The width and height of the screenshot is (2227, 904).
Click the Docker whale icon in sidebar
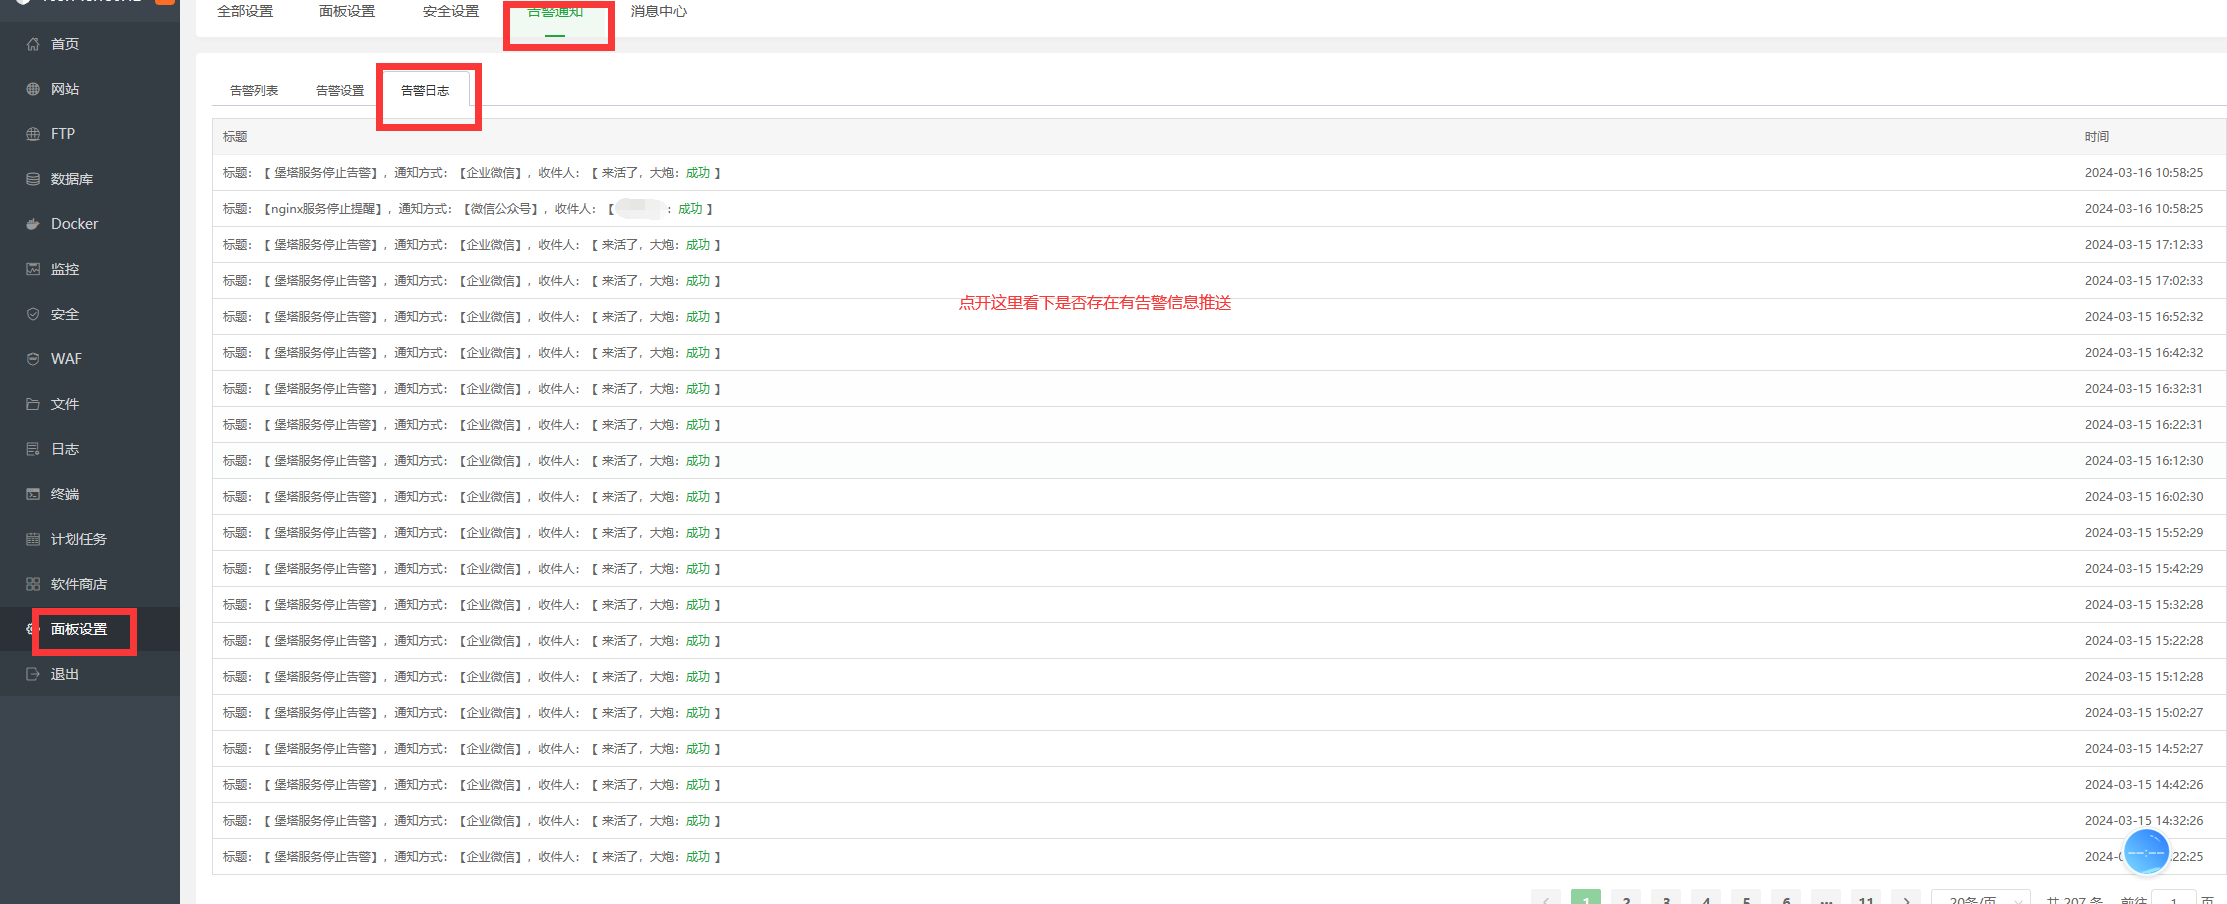click(33, 224)
